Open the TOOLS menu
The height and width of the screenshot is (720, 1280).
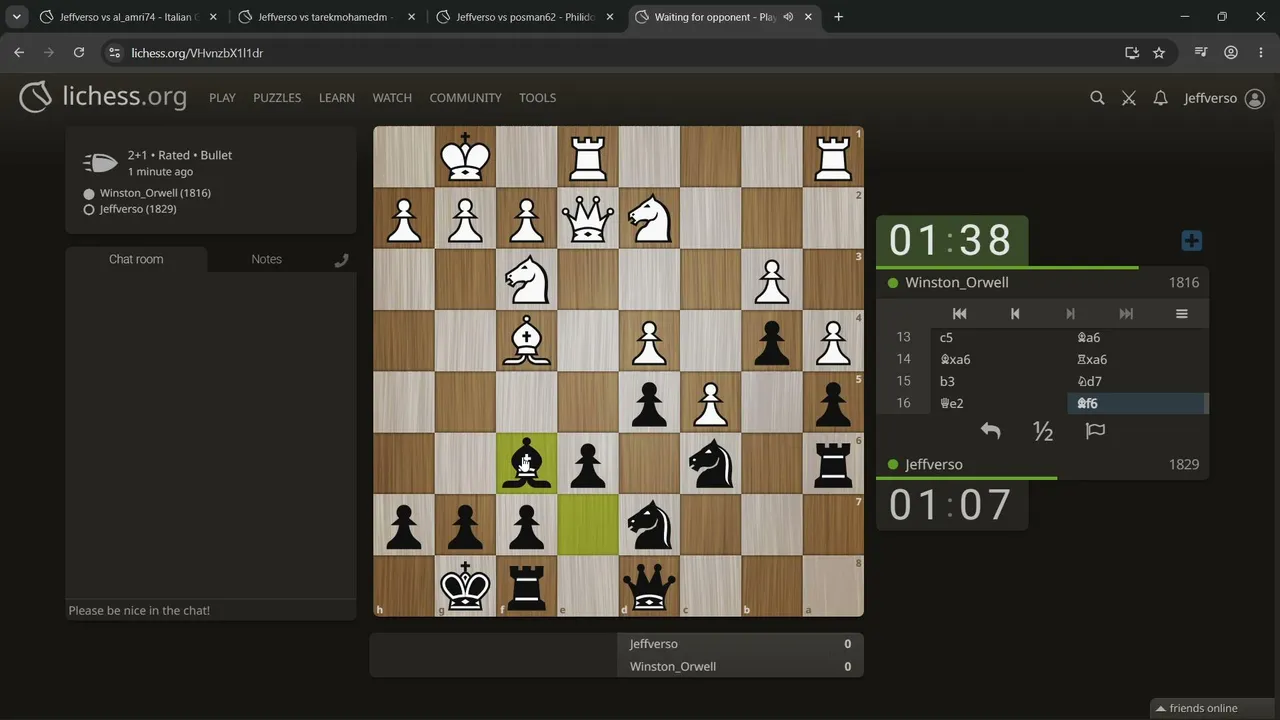tap(537, 98)
